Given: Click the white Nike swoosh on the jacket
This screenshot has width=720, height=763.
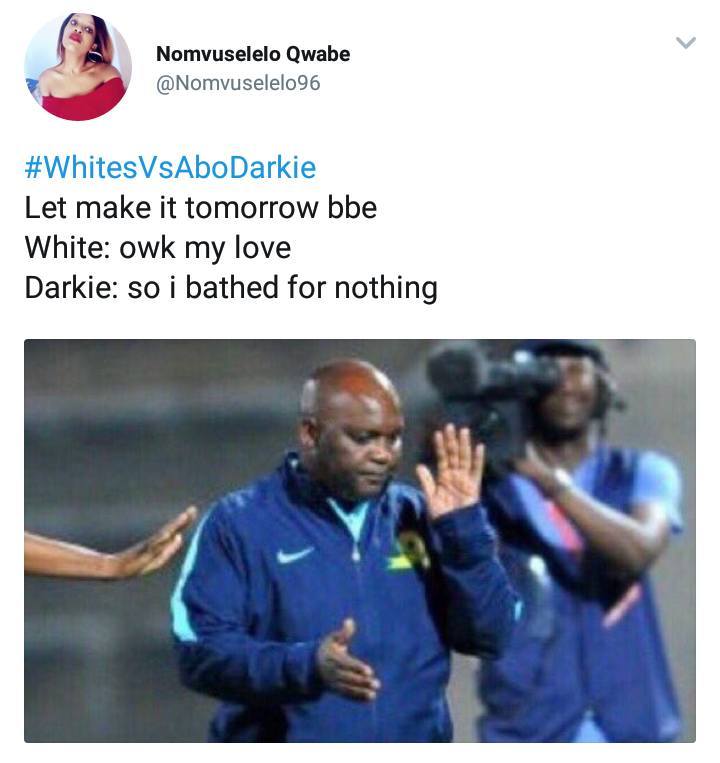Looking at the screenshot, I should pyautogui.click(x=295, y=554).
